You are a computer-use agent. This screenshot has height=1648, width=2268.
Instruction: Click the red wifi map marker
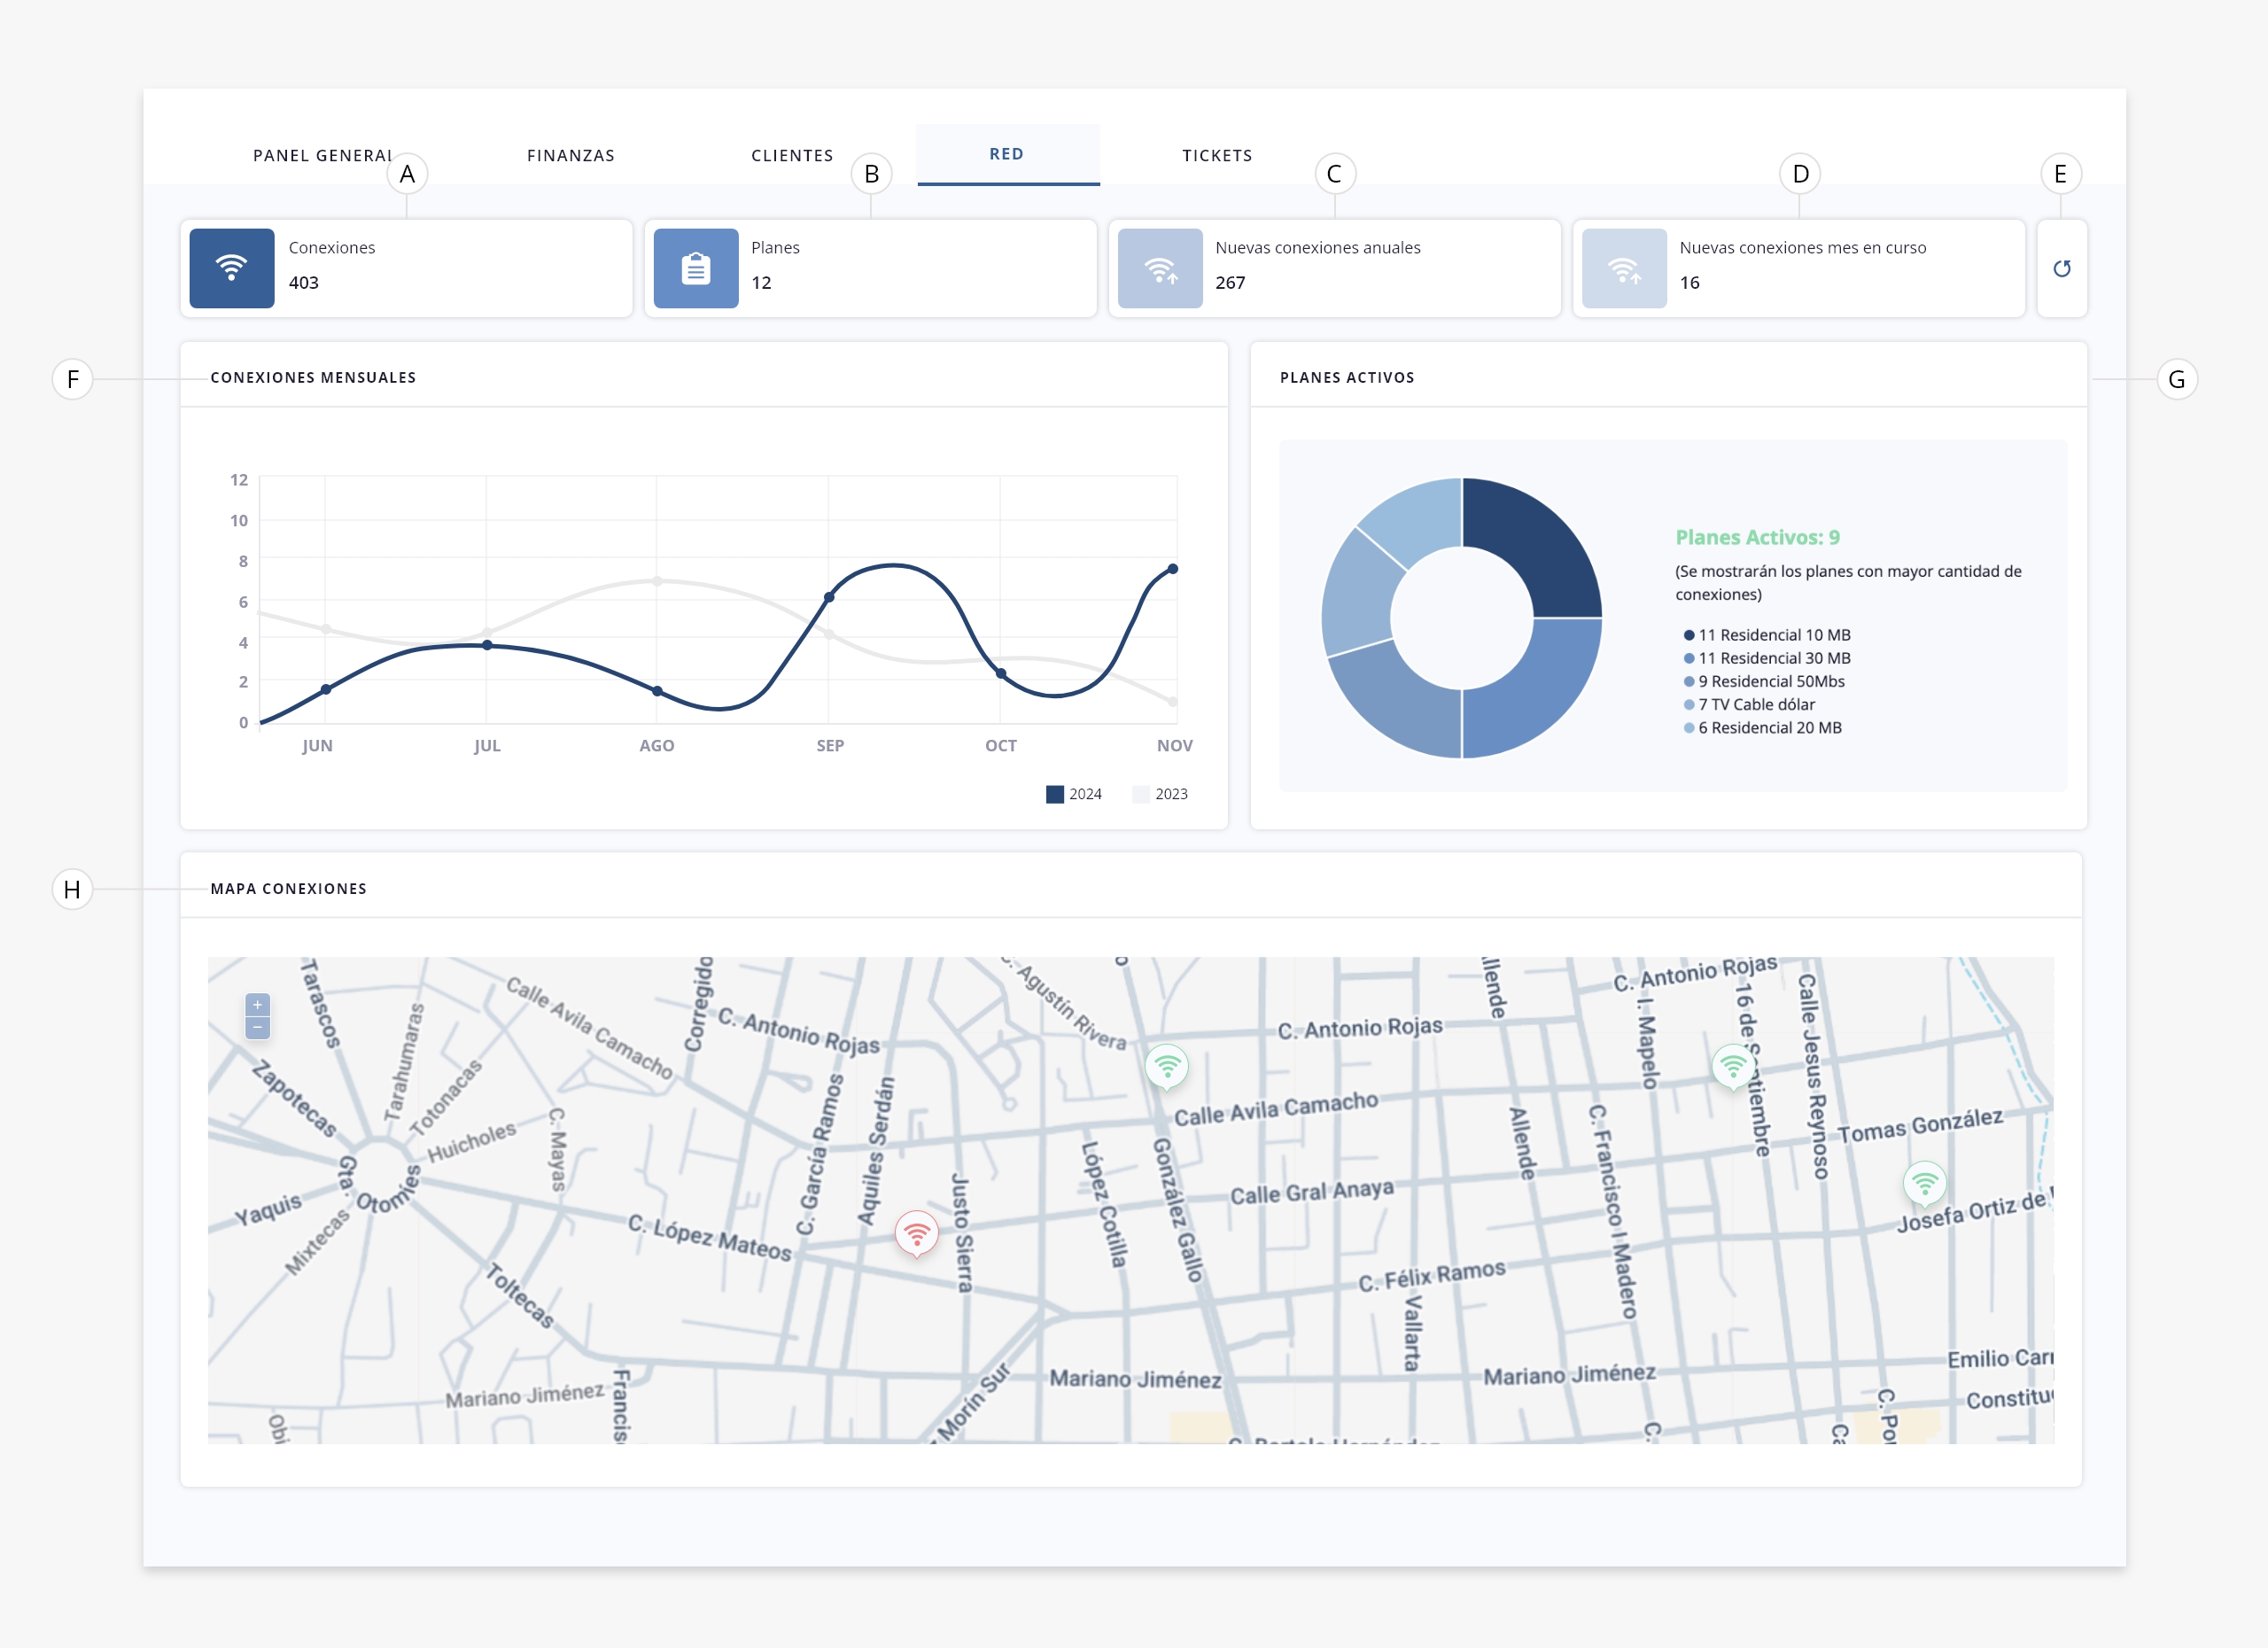pyautogui.click(x=916, y=1233)
